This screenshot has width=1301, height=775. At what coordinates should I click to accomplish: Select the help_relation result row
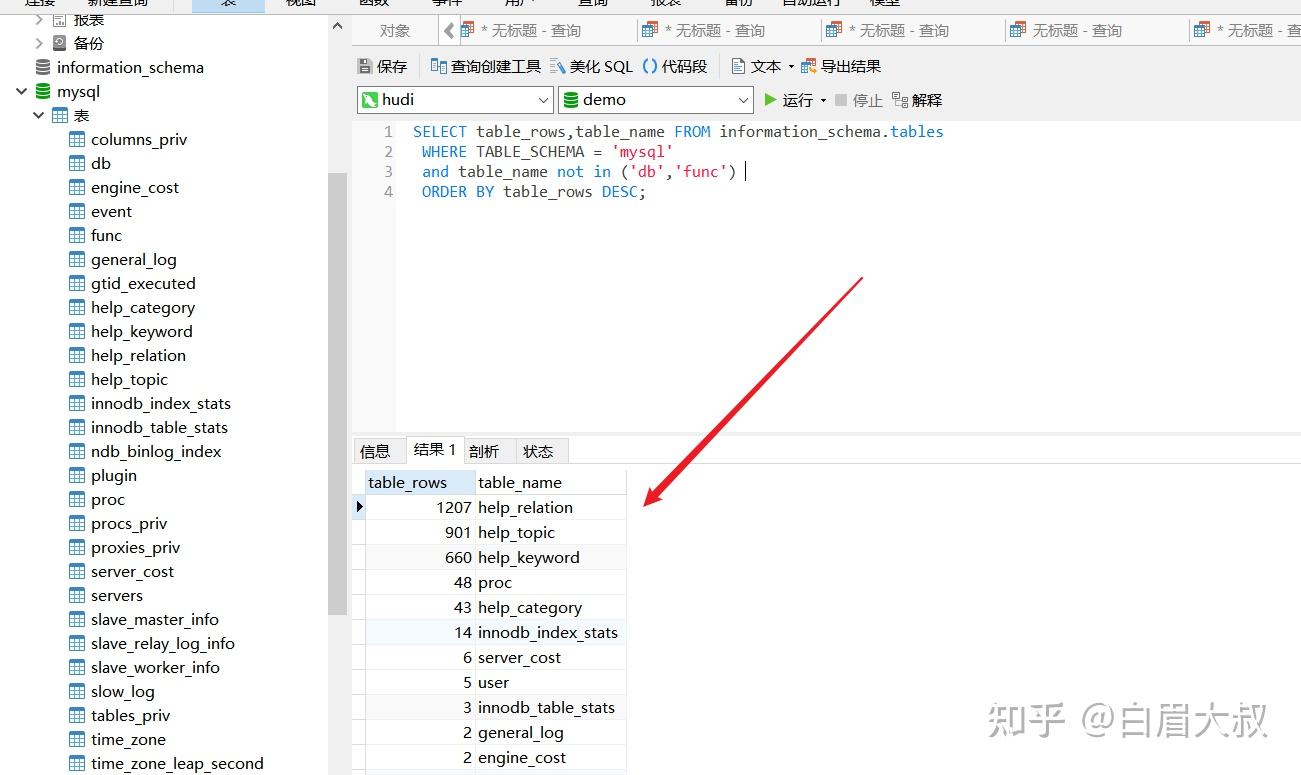(525, 507)
